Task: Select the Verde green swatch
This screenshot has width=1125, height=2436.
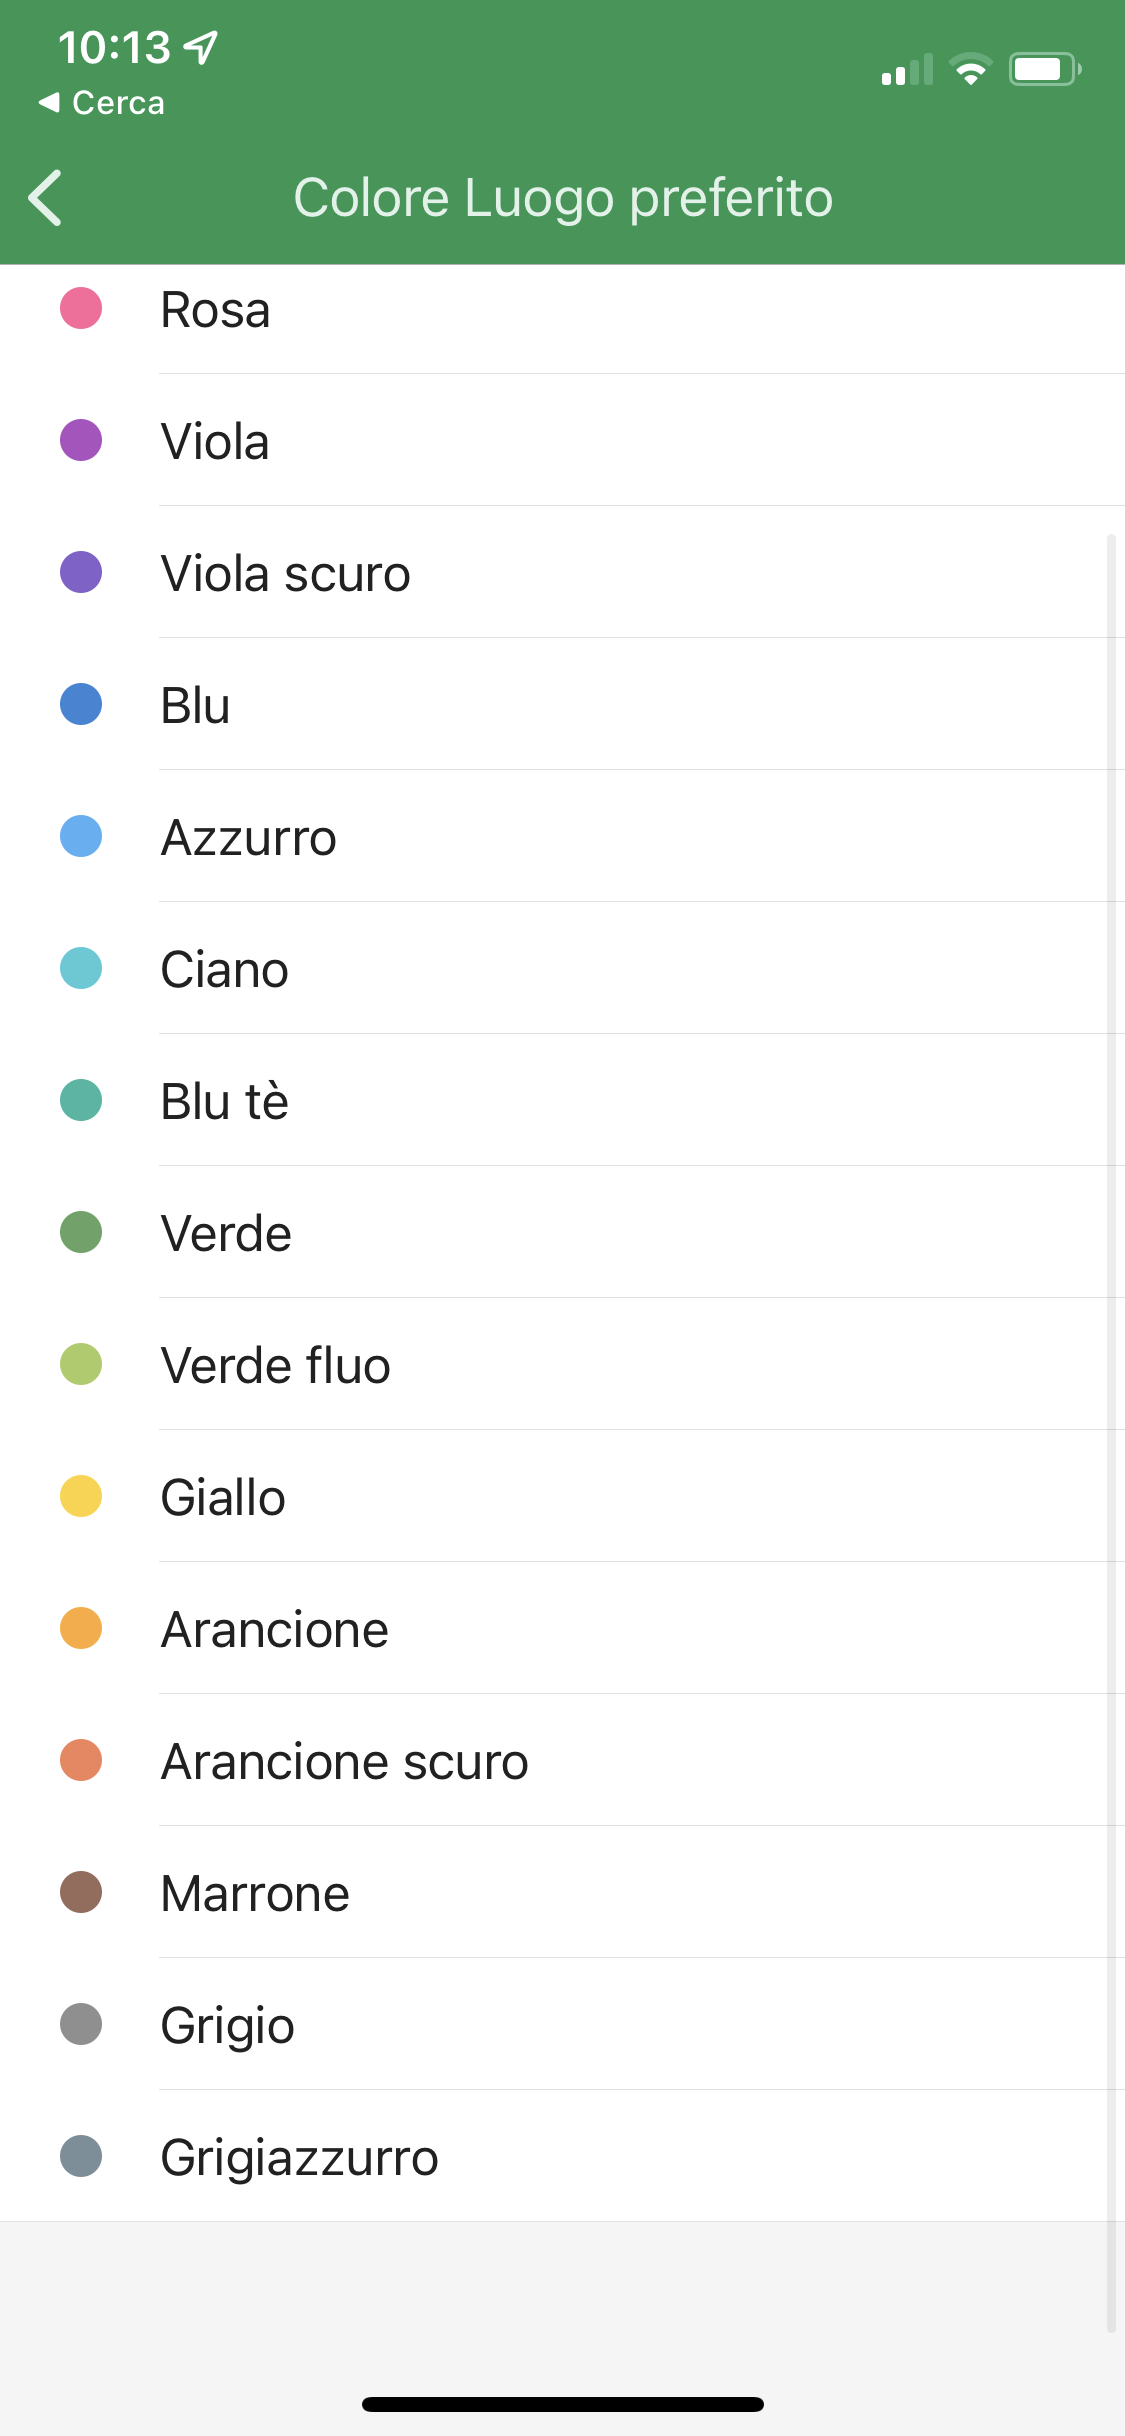Action: (x=81, y=1232)
